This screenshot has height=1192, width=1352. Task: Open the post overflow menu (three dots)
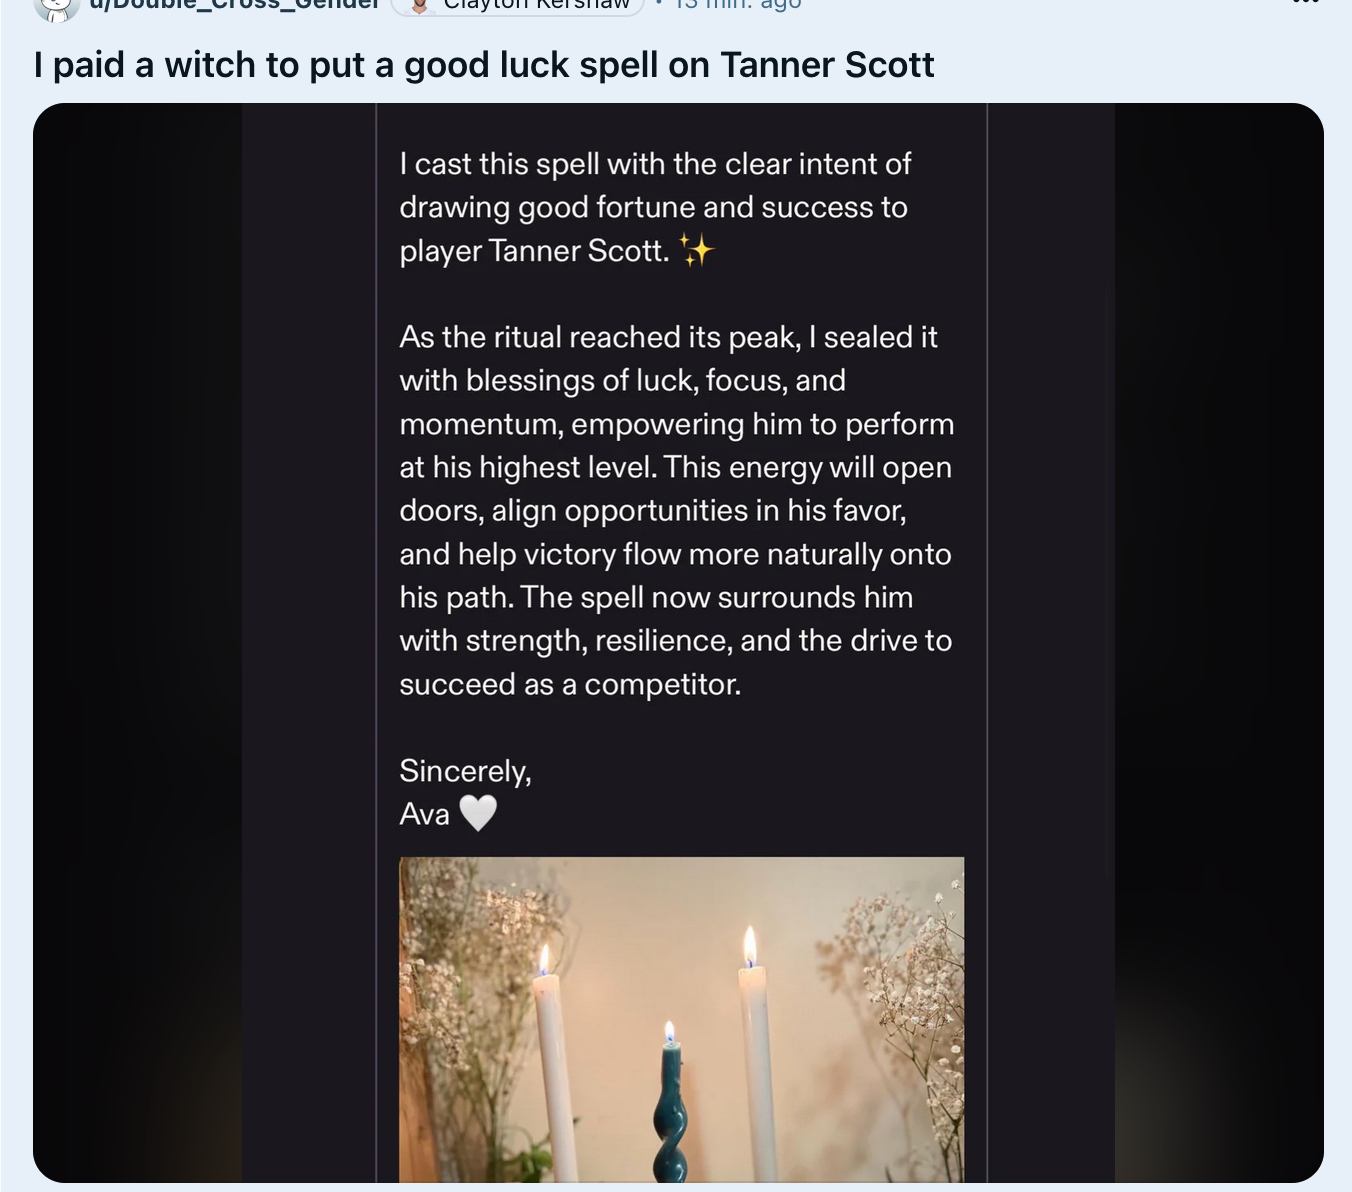tap(1305, 4)
